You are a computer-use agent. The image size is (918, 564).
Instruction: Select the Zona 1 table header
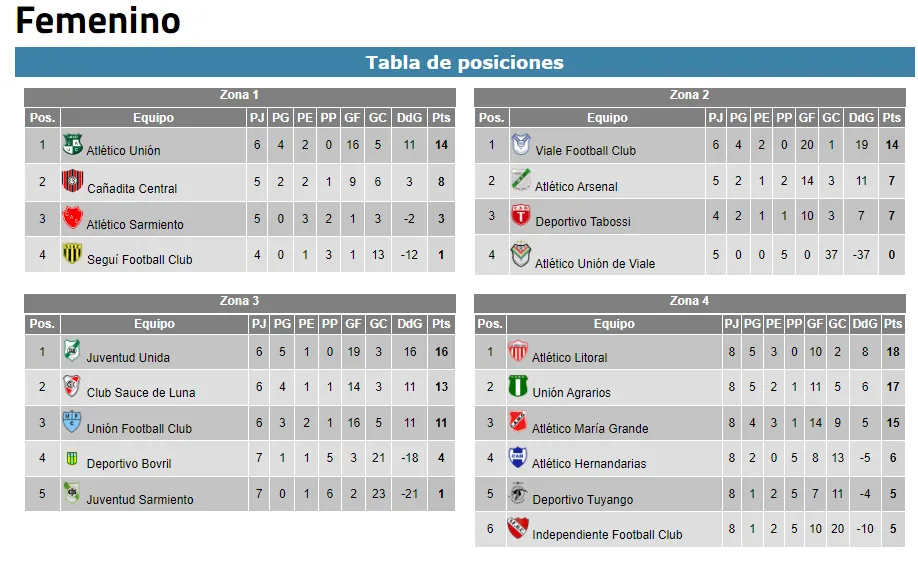tap(240, 96)
